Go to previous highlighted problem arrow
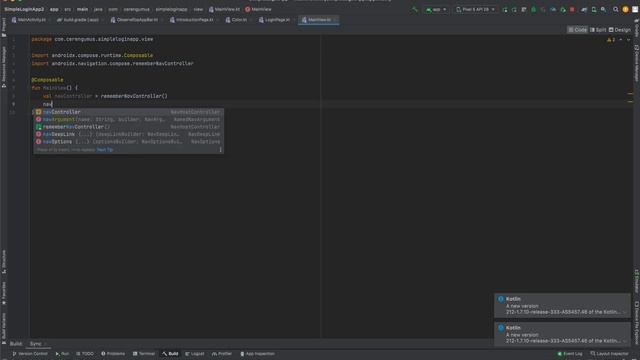Screen dimensions: 640x360 (x=621, y=40)
